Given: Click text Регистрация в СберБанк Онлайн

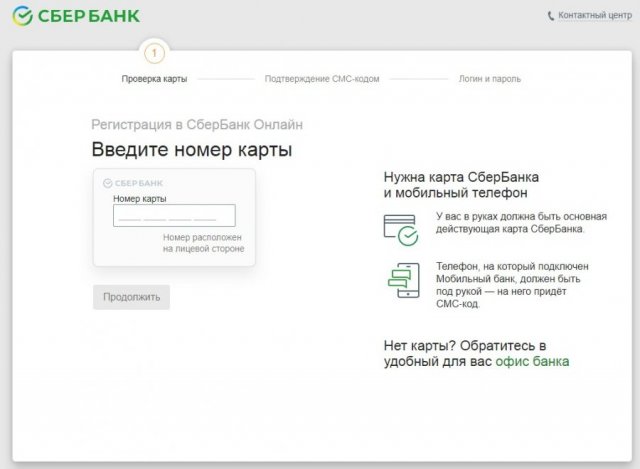Looking at the screenshot, I should [197, 124].
